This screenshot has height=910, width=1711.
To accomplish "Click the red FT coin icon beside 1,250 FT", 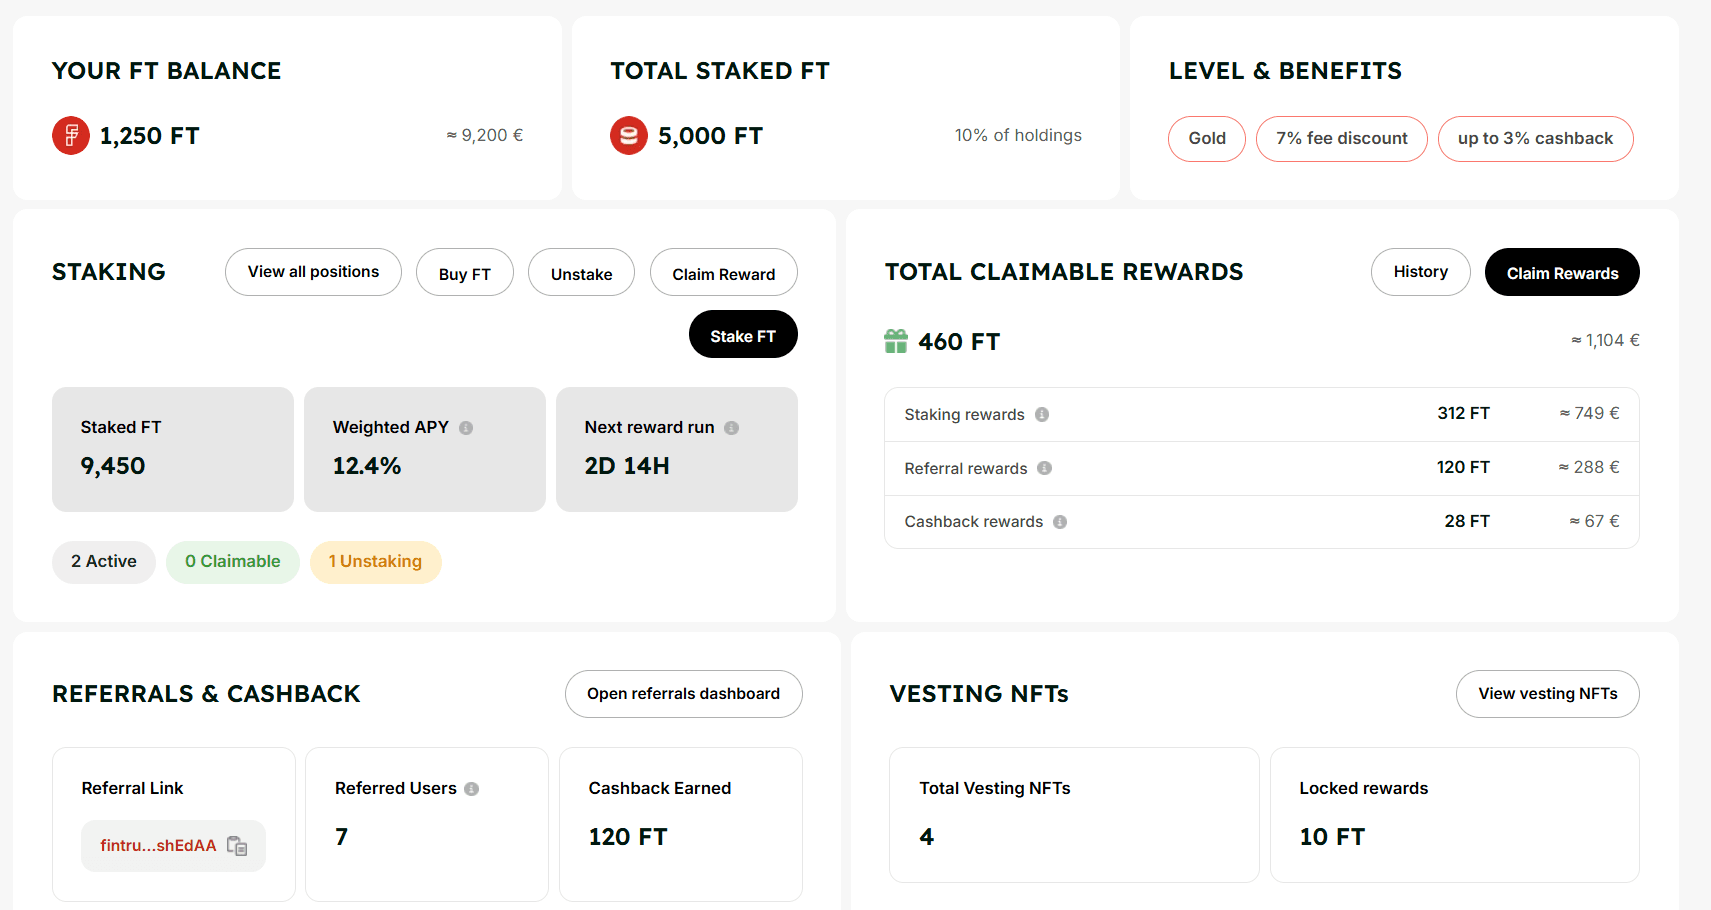I will click(70, 135).
